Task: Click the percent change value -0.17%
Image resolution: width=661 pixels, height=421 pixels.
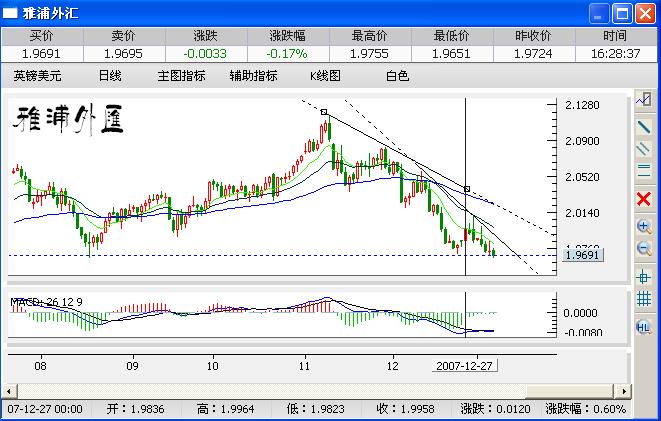Action: pyautogui.click(x=287, y=54)
